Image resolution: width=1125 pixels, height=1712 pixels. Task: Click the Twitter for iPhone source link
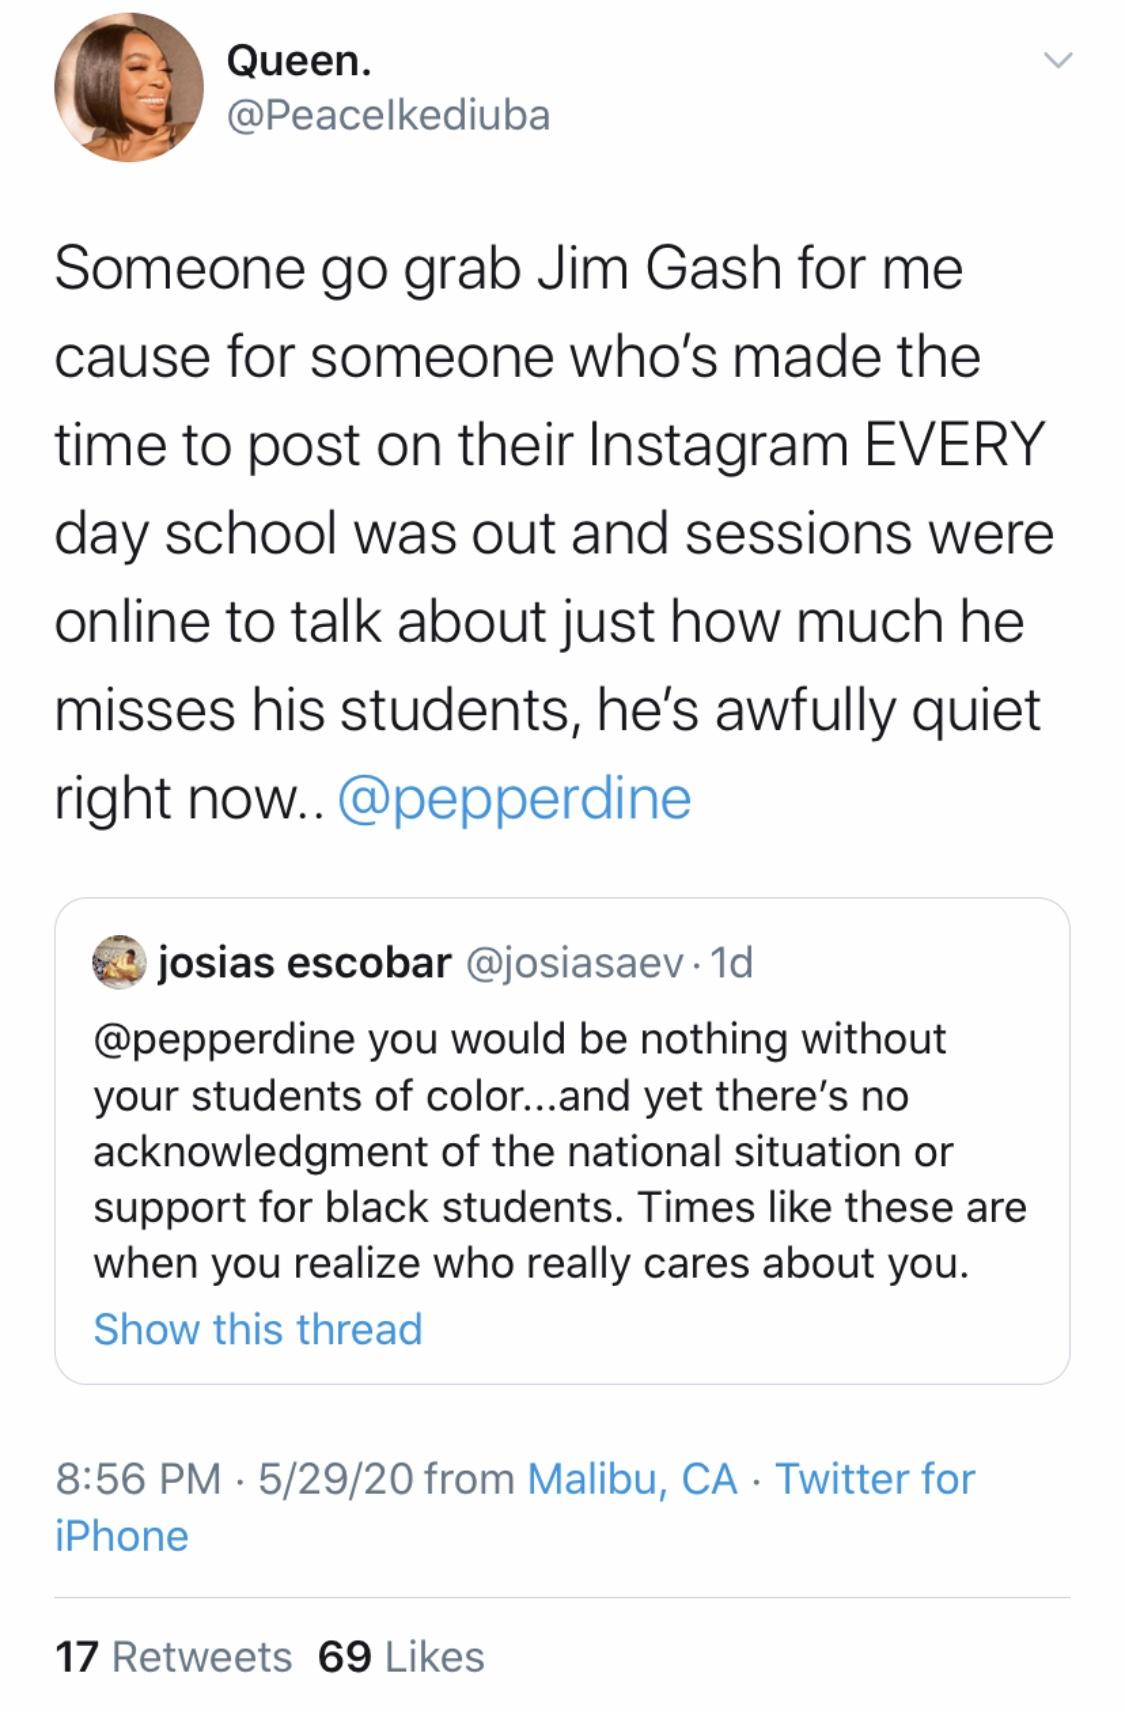point(874,1478)
